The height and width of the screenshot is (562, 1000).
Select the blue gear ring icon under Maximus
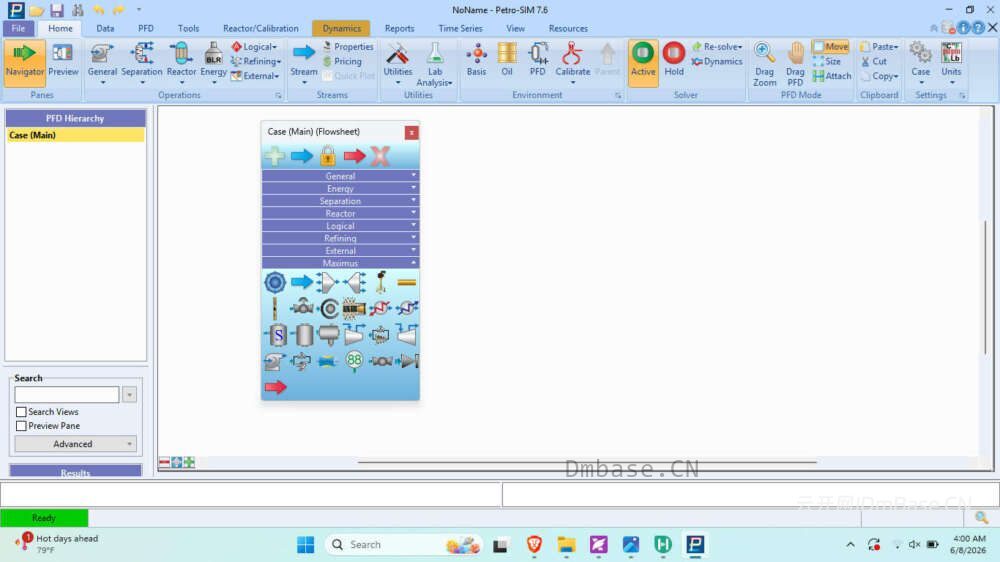tap(275, 282)
